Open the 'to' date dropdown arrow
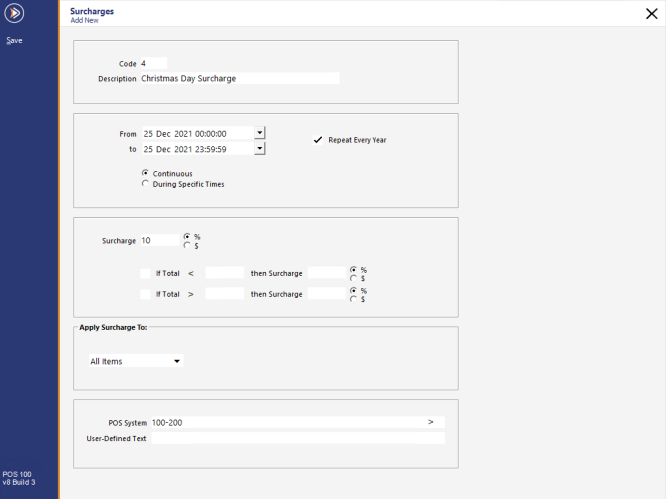 click(259, 148)
